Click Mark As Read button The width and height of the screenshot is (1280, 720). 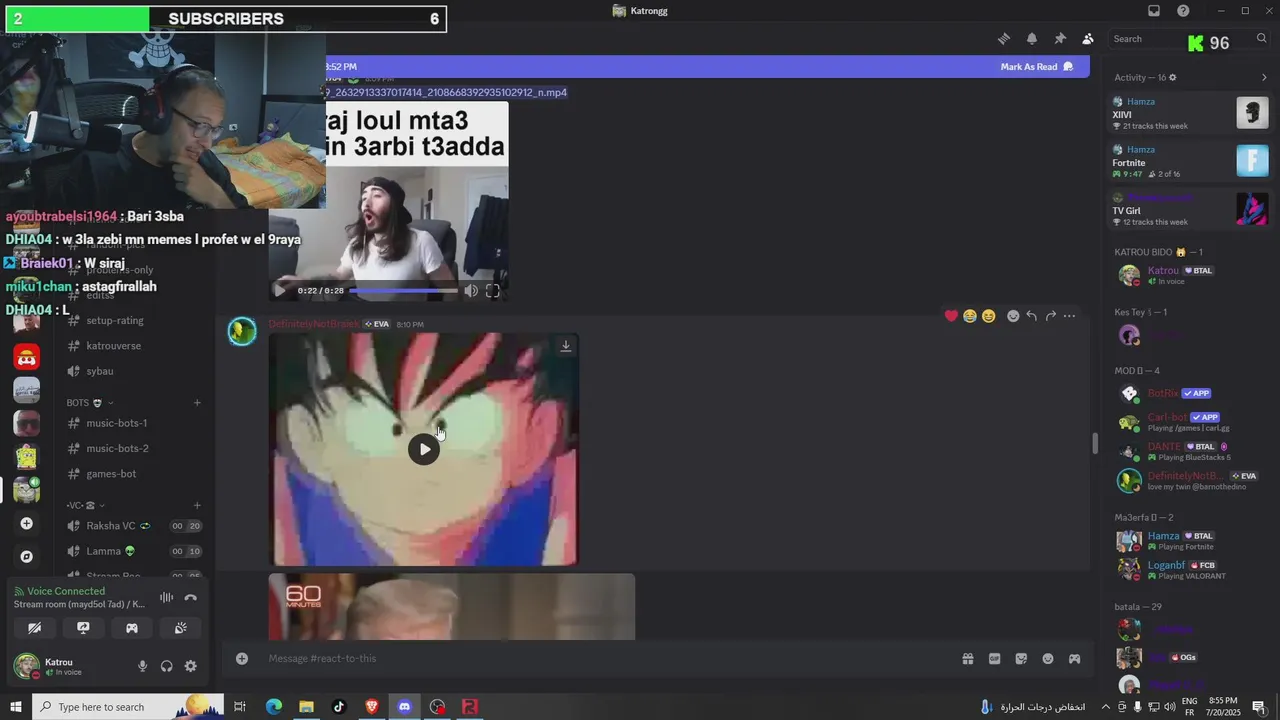pos(1037,67)
